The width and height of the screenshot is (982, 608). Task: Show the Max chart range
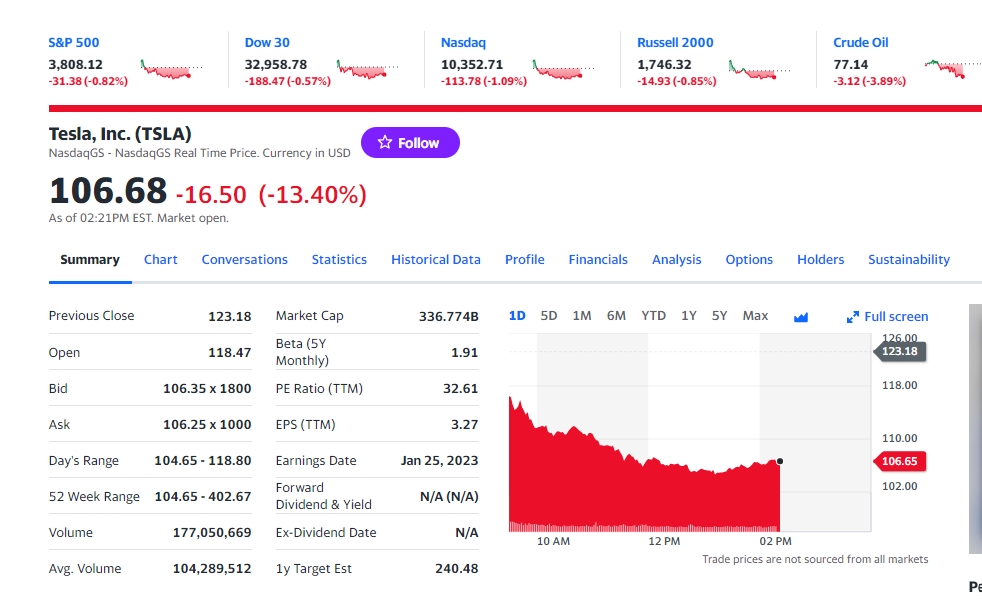click(x=755, y=316)
